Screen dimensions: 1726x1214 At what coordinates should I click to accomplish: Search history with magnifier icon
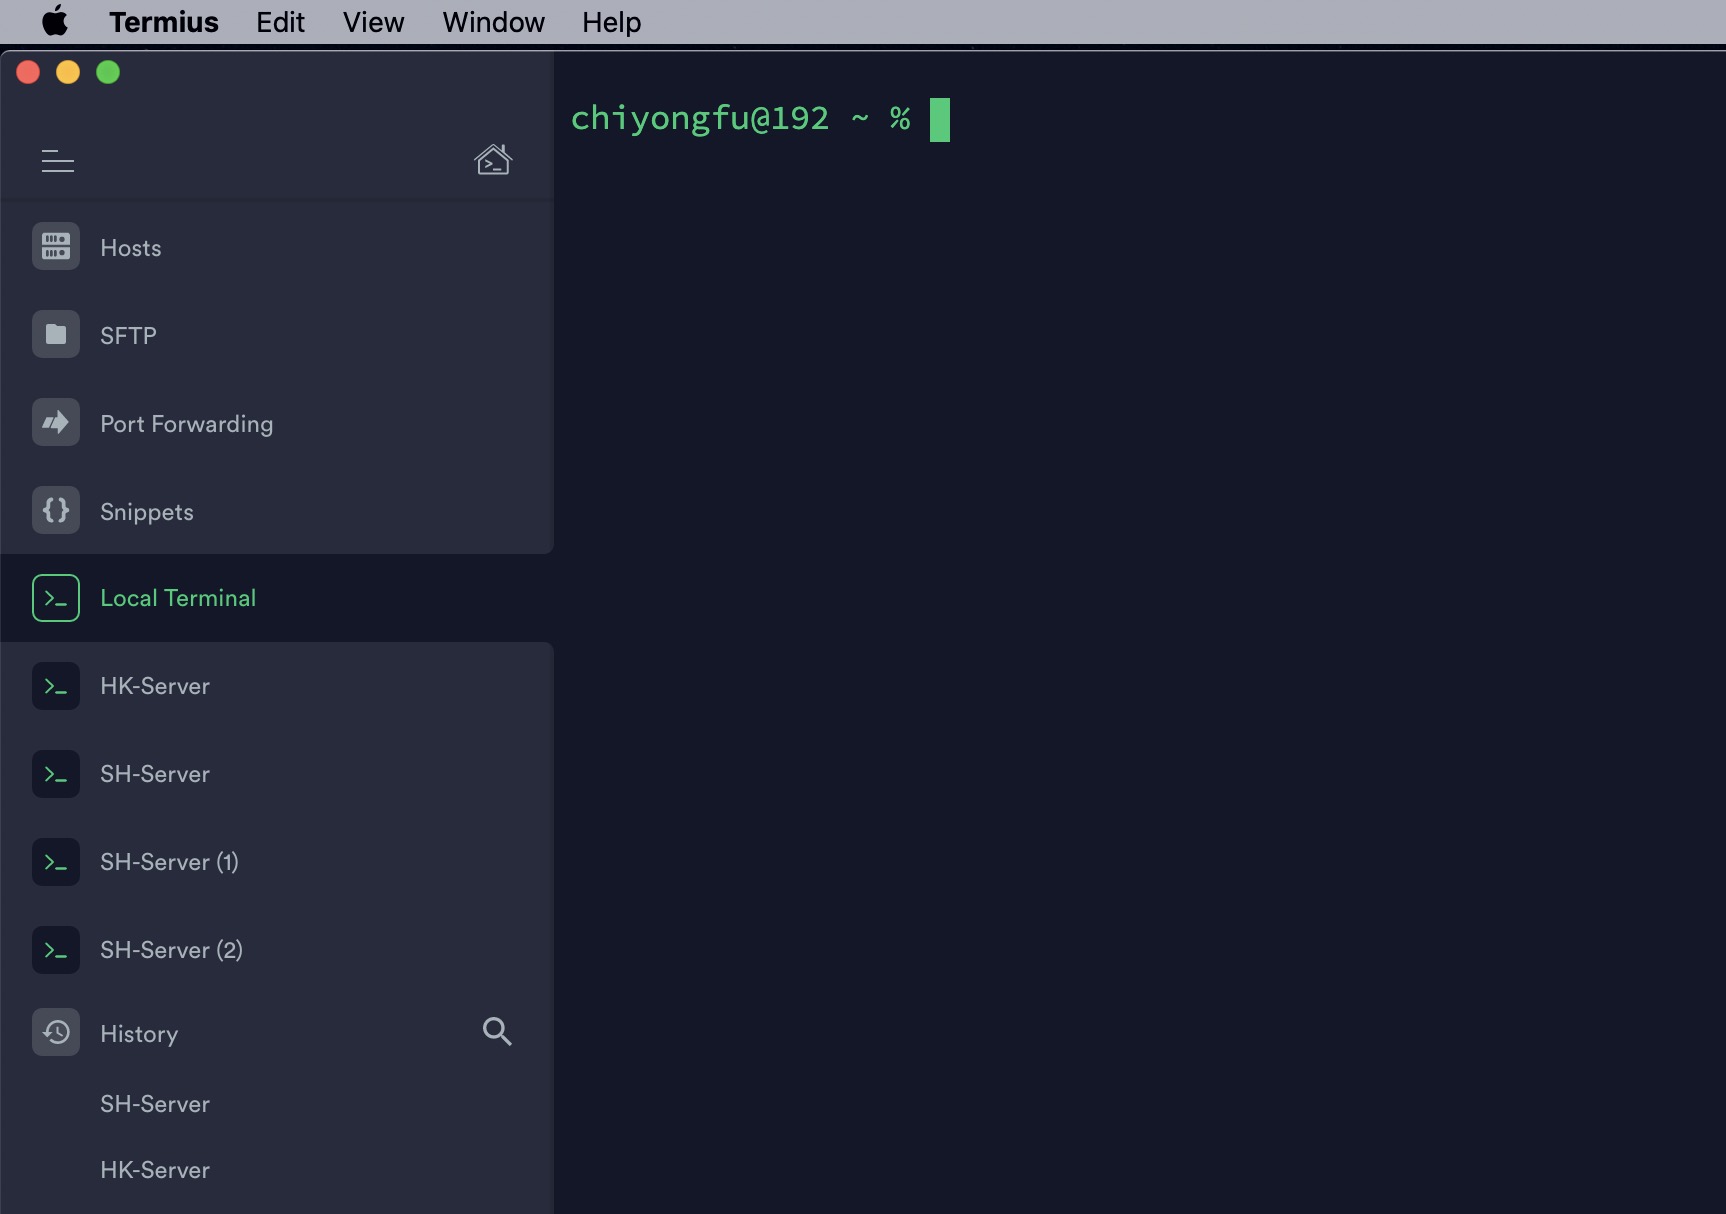[x=497, y=1031]
